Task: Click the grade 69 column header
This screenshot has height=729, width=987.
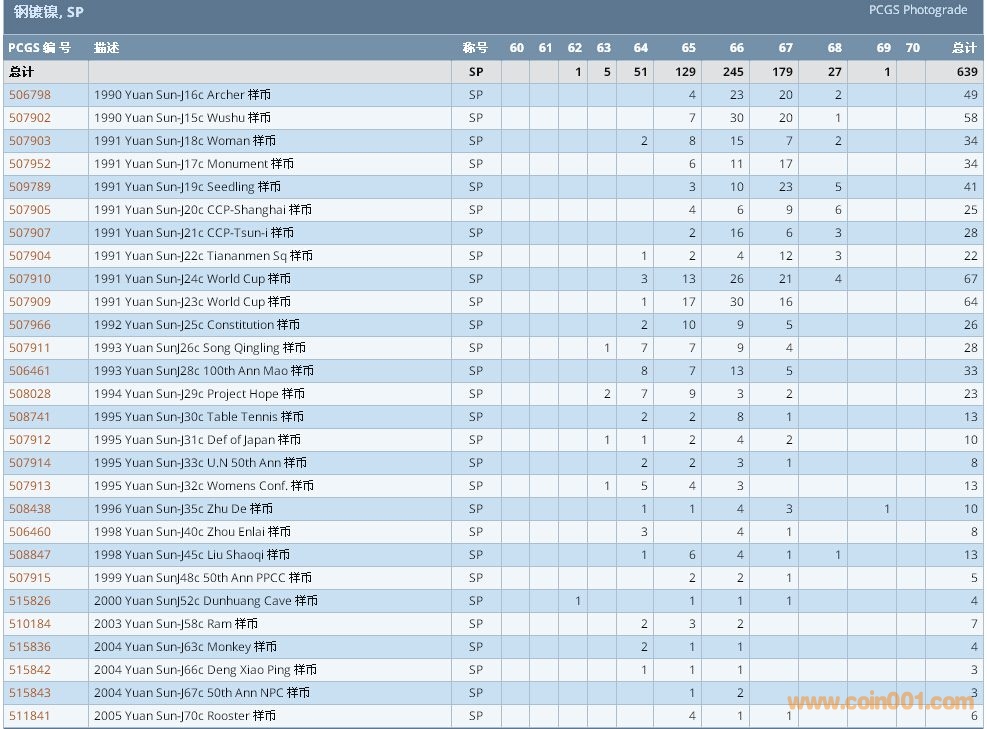Action: click(x=883, y=48)
